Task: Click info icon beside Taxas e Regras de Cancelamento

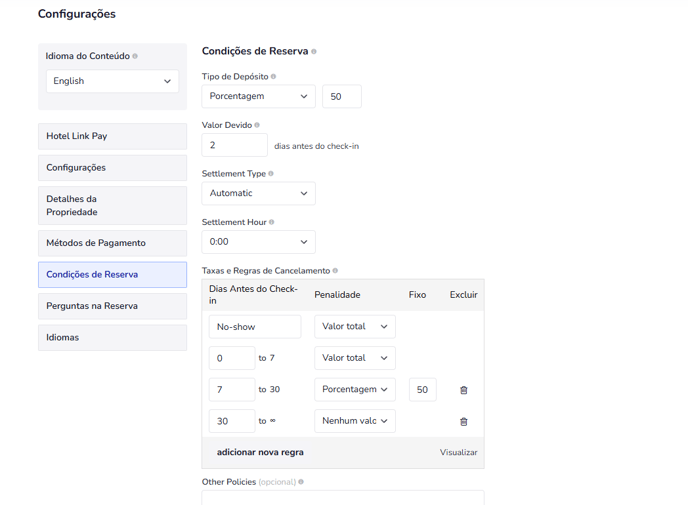Action: (335, 271)
